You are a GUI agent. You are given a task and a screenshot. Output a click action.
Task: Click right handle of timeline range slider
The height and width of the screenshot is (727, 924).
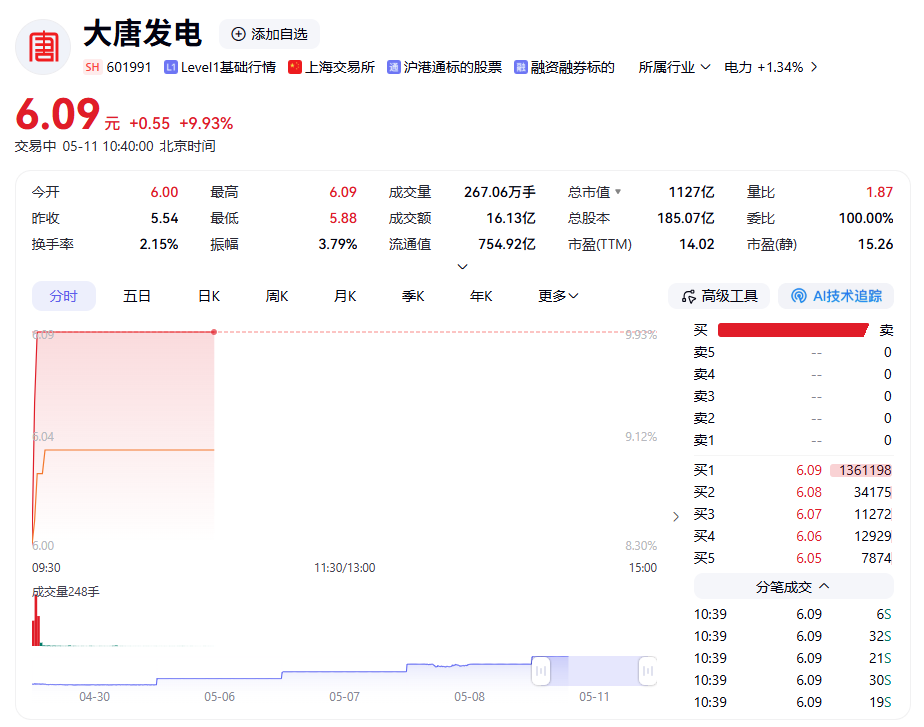click(648, 670)
